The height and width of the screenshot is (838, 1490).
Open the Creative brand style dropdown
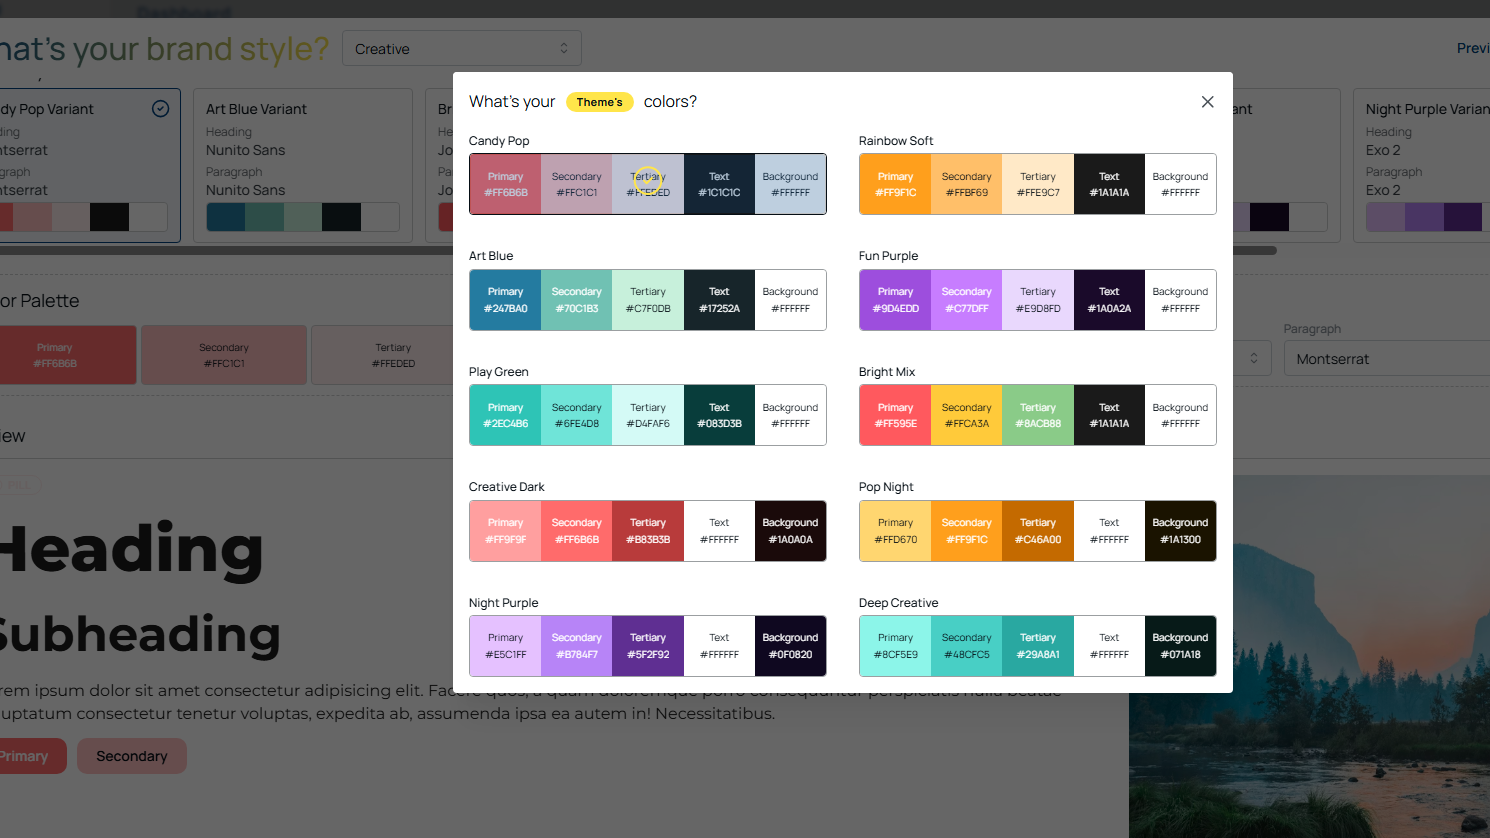[461, 49]
